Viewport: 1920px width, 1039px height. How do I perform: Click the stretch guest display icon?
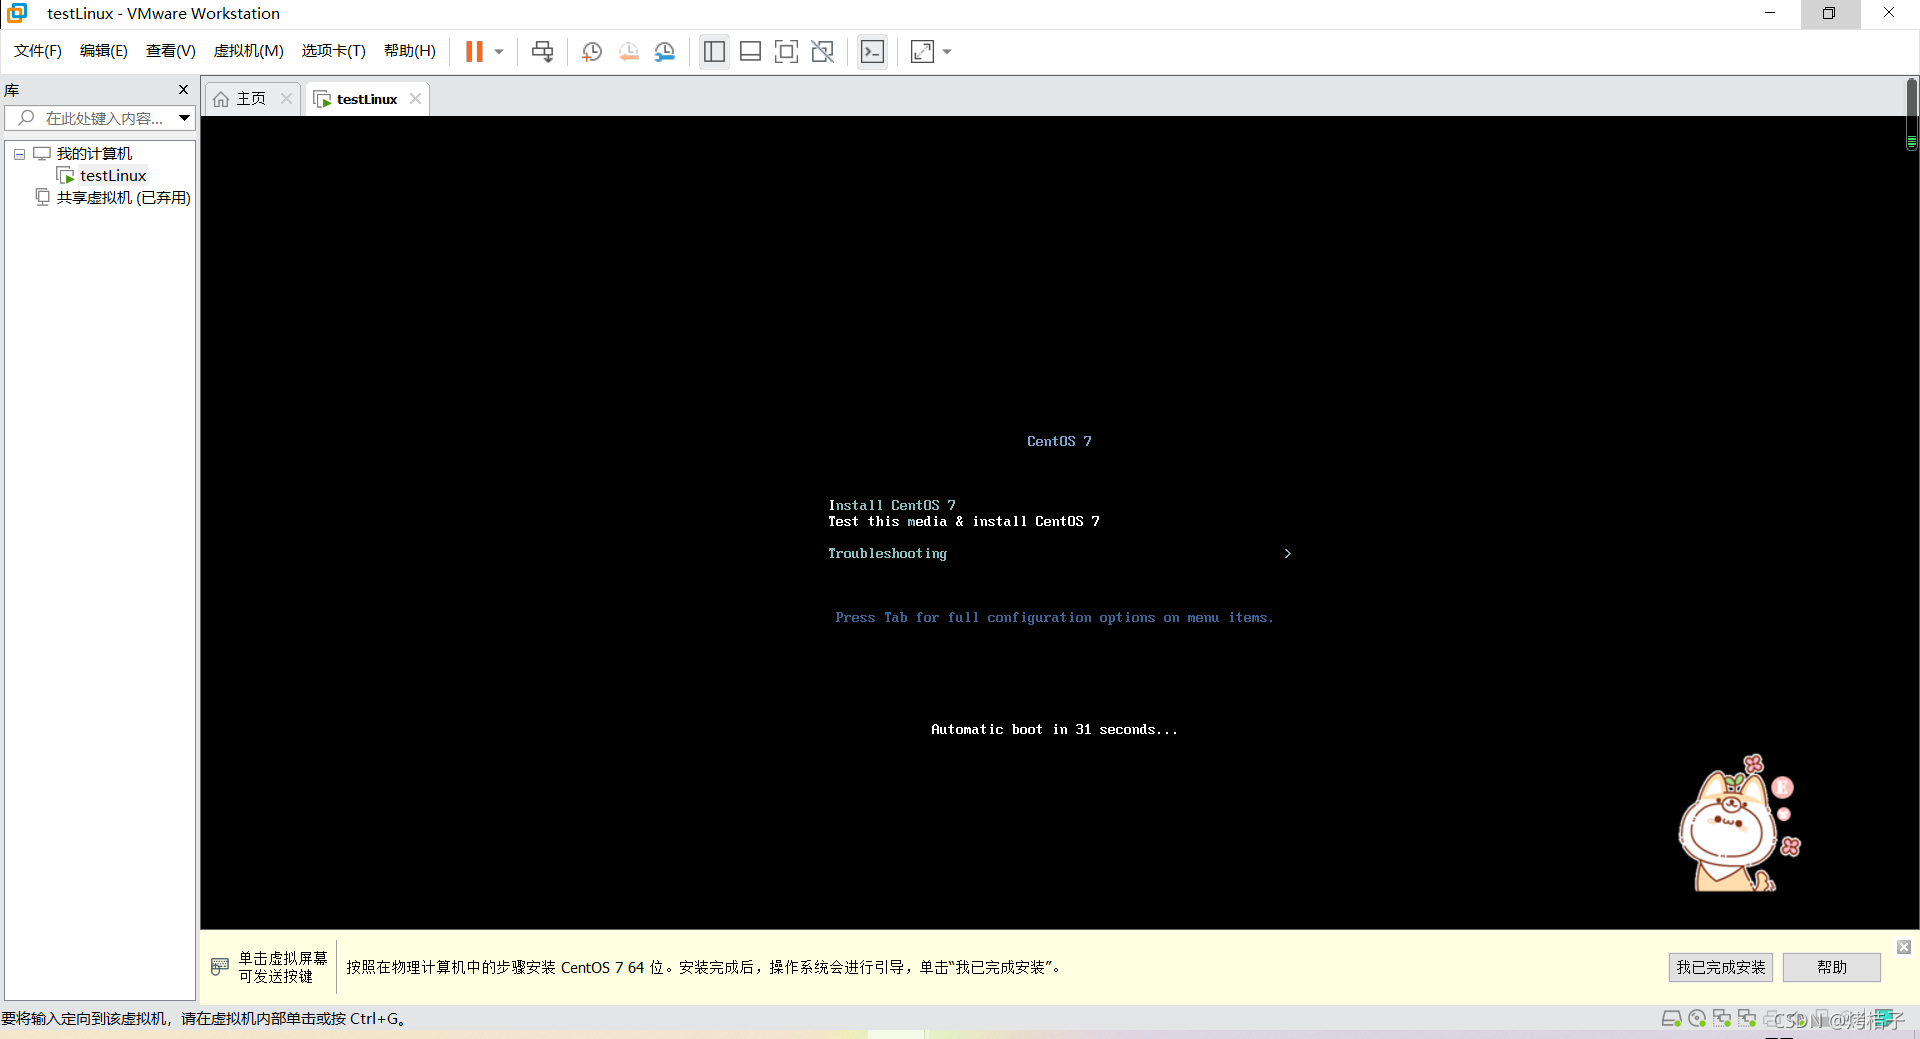pos(922,51)
